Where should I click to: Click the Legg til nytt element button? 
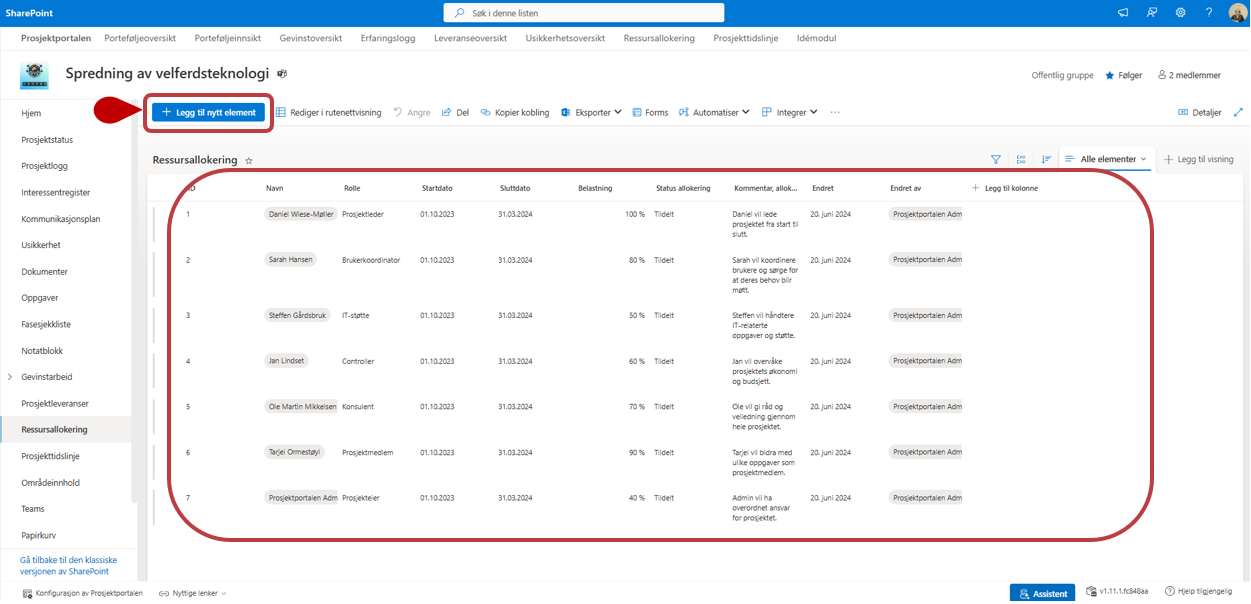click(209, 113)
